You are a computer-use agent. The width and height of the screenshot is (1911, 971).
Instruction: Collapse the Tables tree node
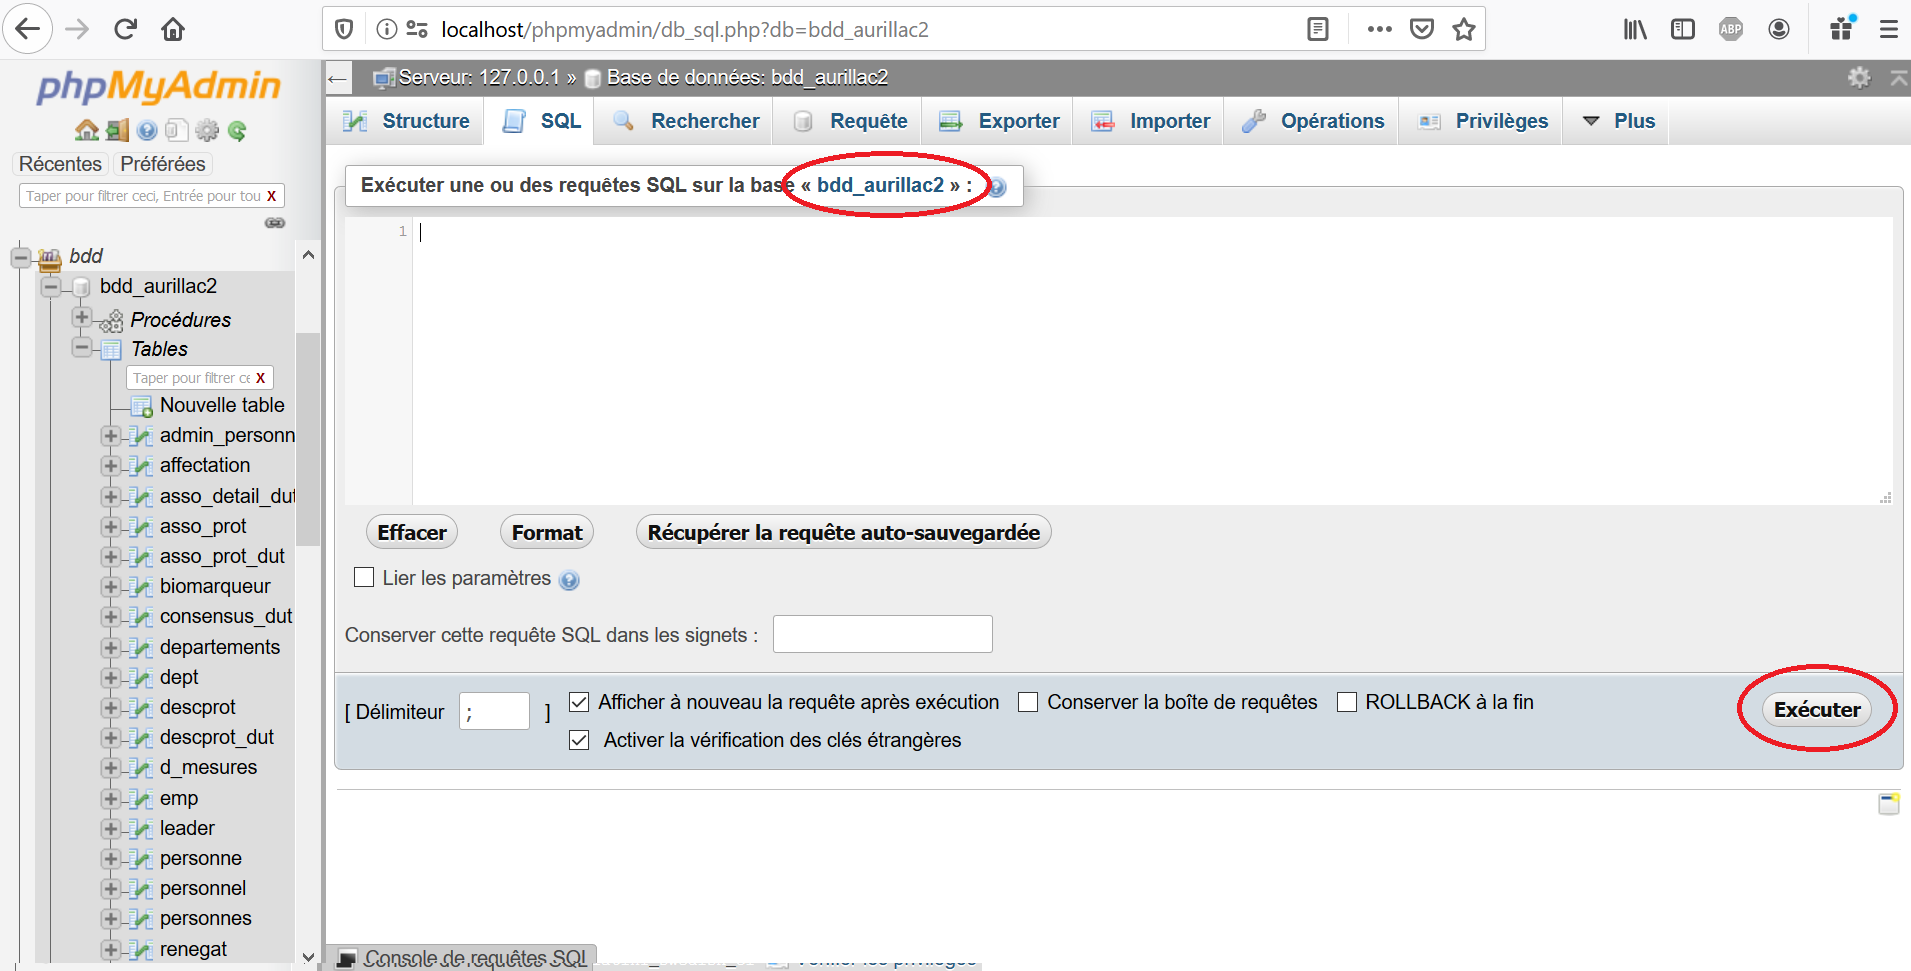click(x=82, y=348)
